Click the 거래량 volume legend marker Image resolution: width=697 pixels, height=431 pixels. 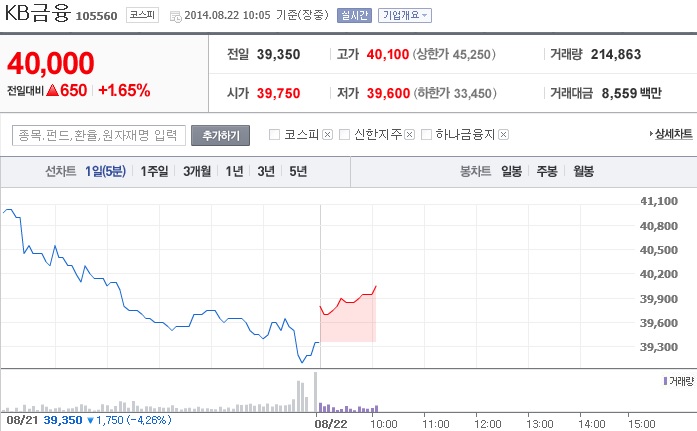665,381
